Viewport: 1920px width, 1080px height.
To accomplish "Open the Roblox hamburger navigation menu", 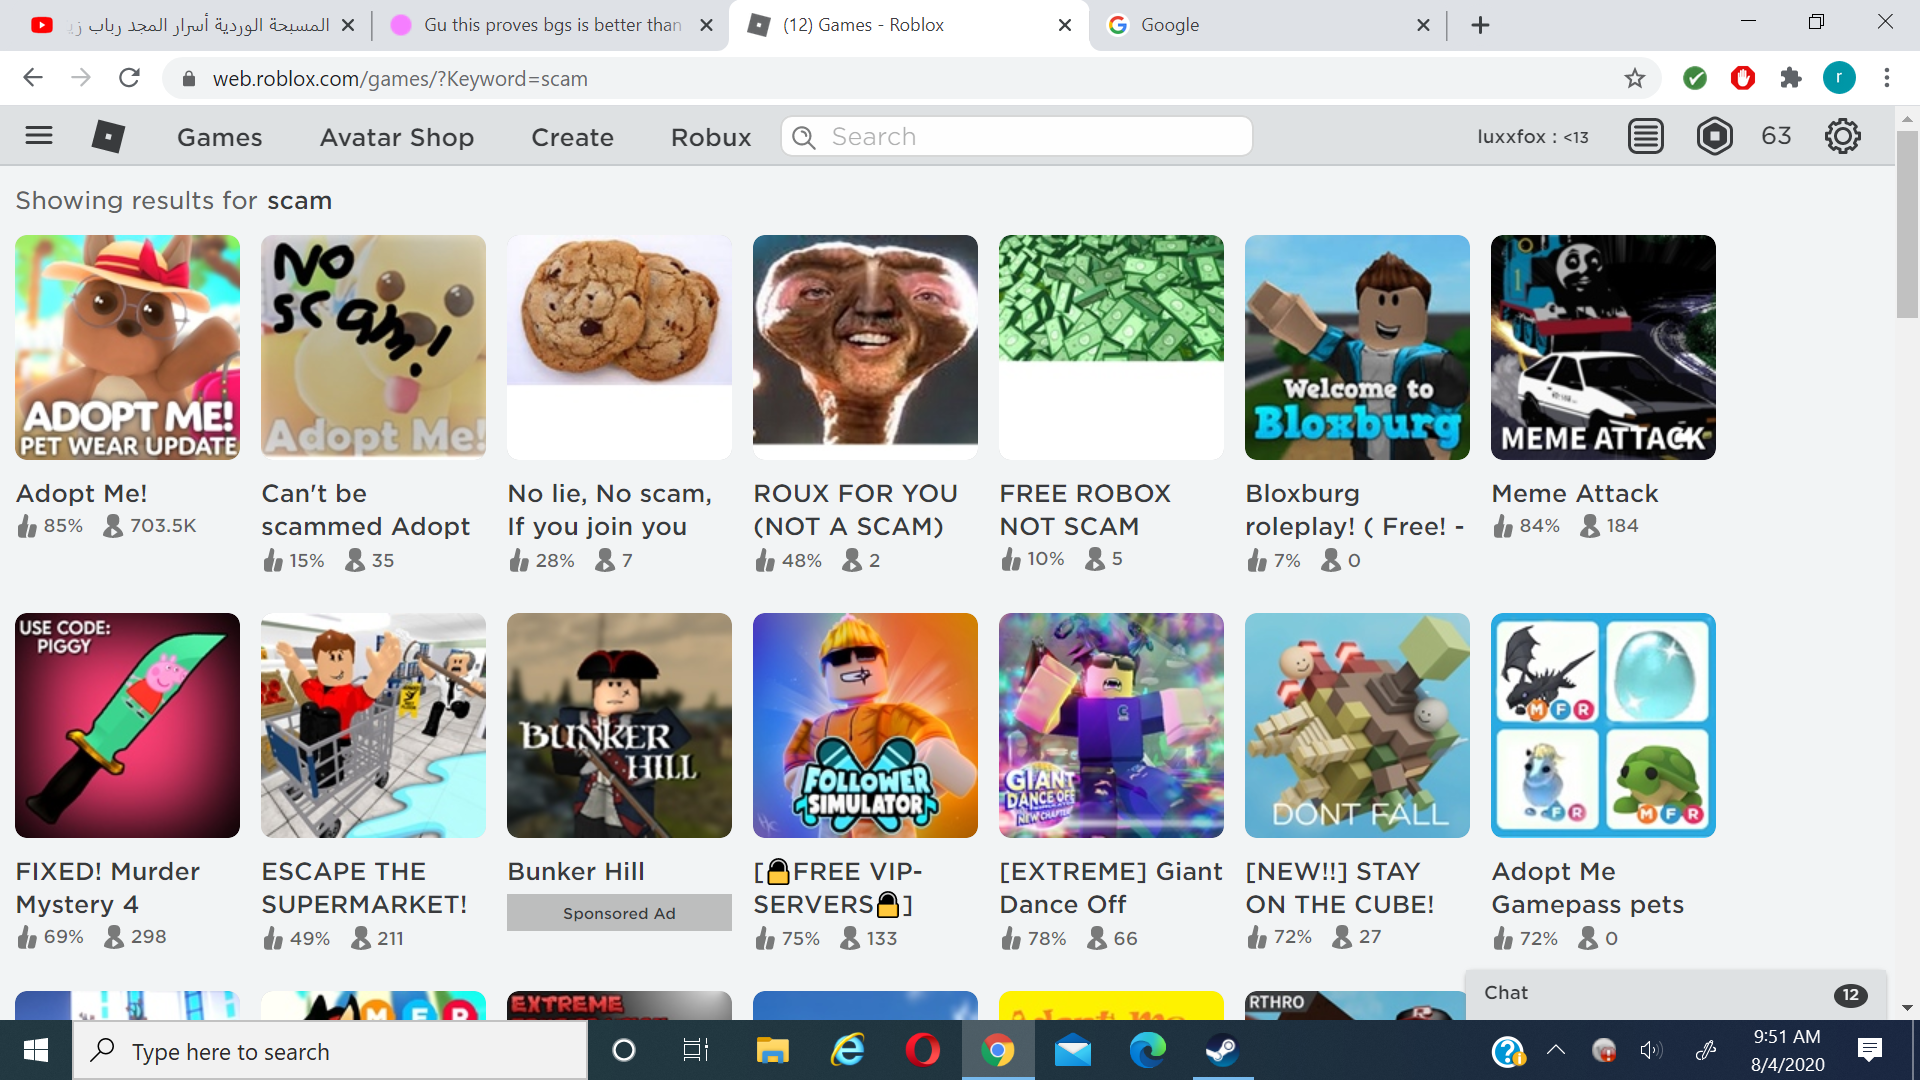I will (39, 135).
